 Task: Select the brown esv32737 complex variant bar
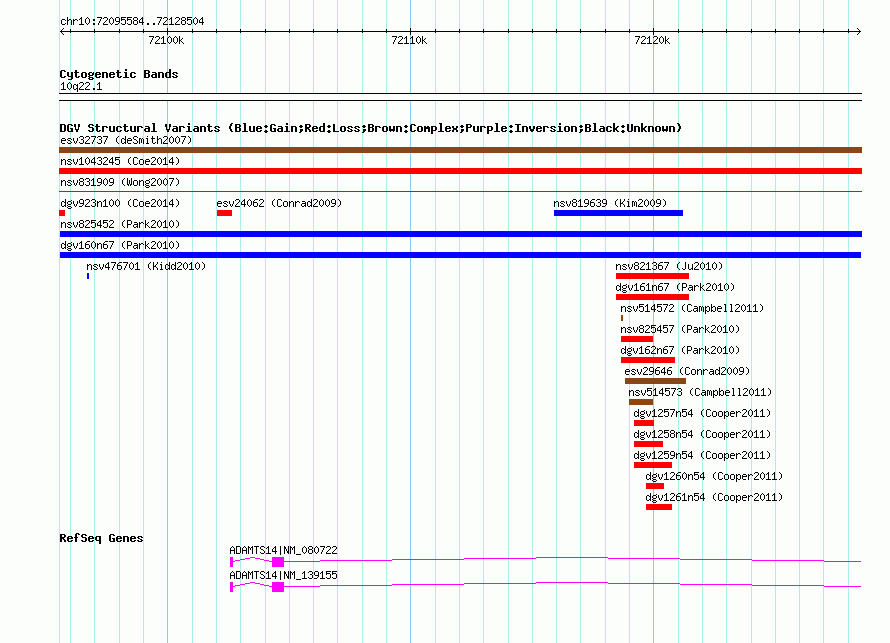point(460,150)
